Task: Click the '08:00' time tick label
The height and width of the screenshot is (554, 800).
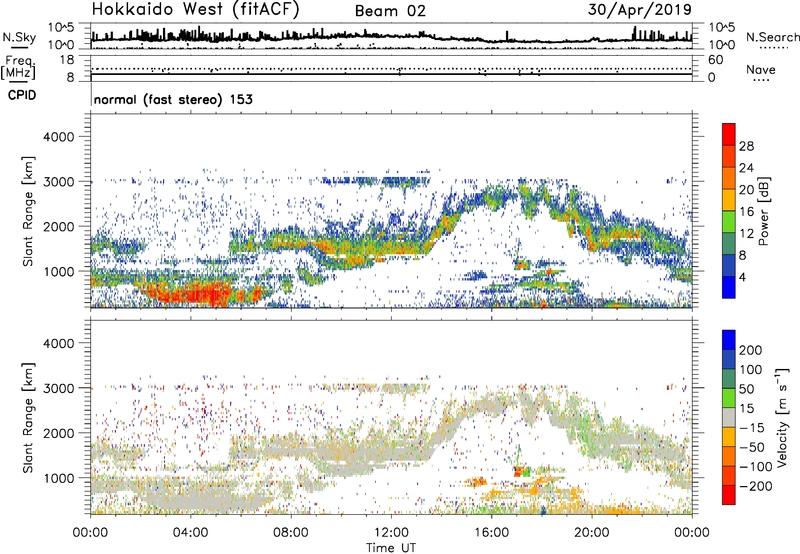Action: coord(291,533)
